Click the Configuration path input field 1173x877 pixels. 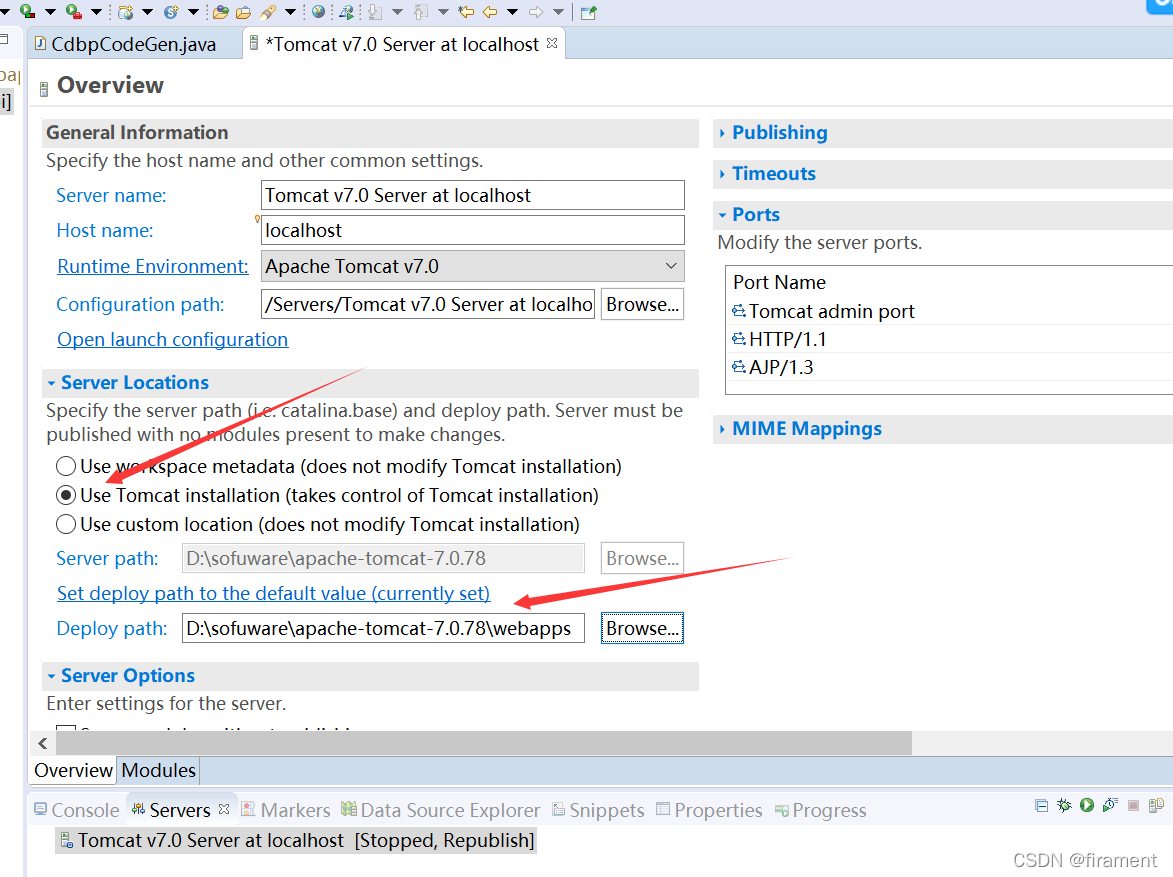[x=428, y=304]
